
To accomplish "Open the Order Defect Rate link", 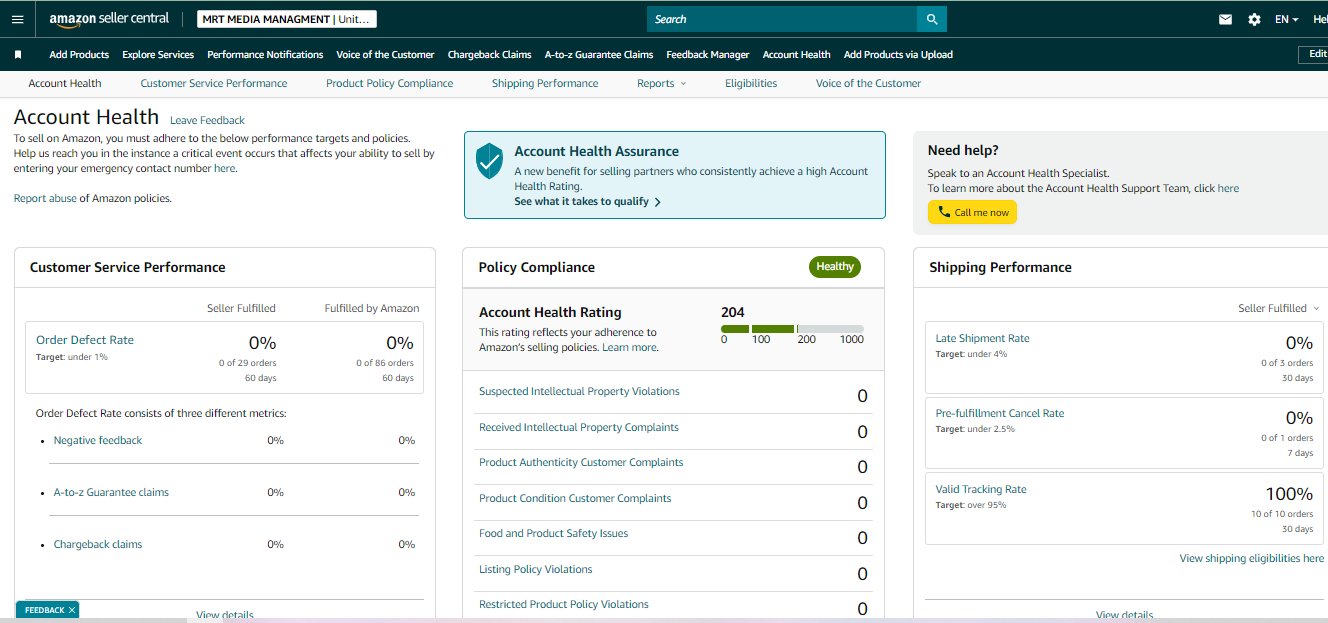I will (85, 340).
